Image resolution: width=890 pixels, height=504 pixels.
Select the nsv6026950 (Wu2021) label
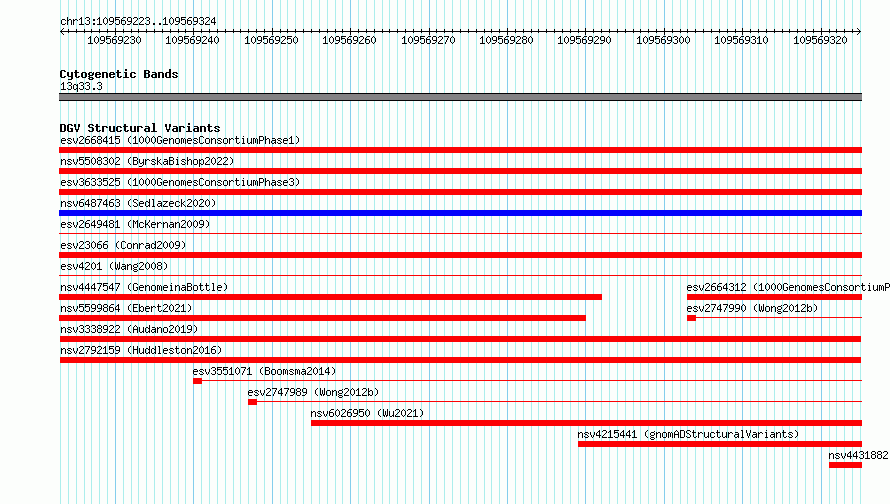pyautogui.click(x=367, y=413)
